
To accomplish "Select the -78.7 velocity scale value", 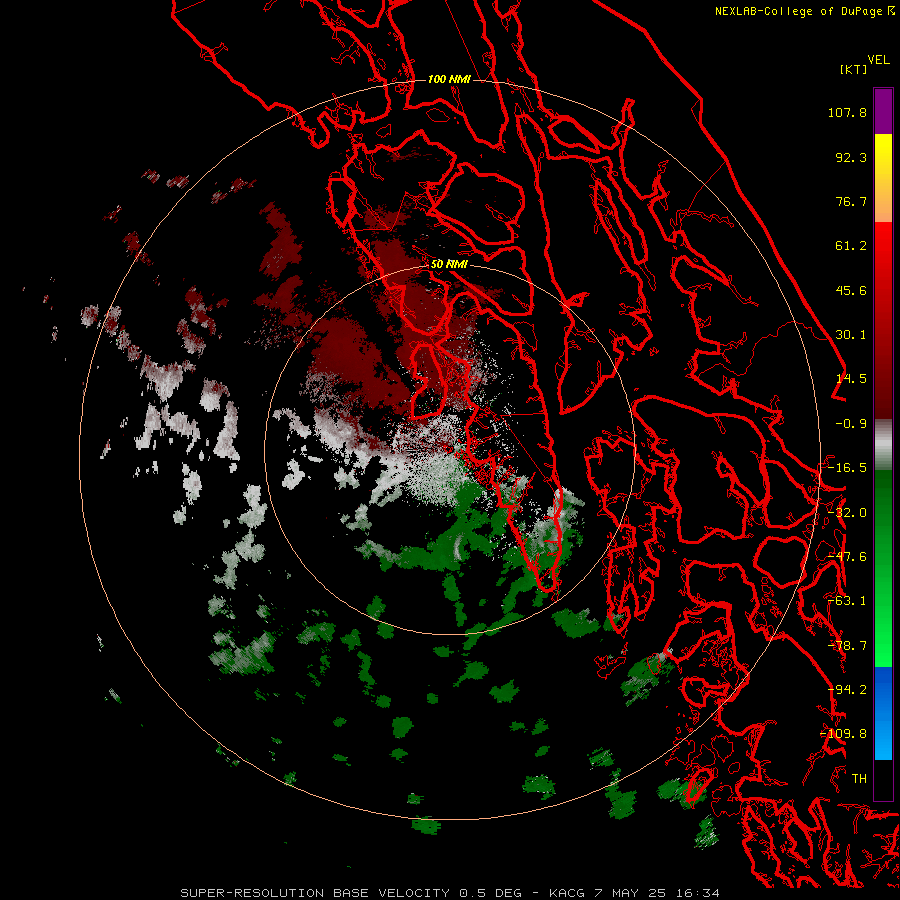I will click(x=847, y=646).
